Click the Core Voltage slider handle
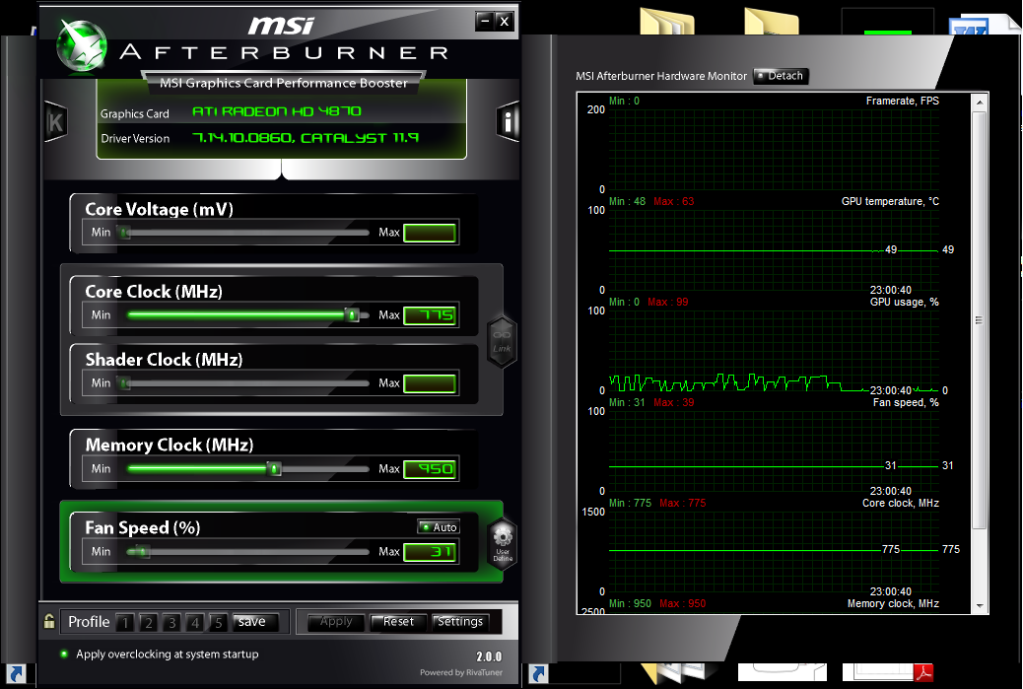 tap(124, 232)
